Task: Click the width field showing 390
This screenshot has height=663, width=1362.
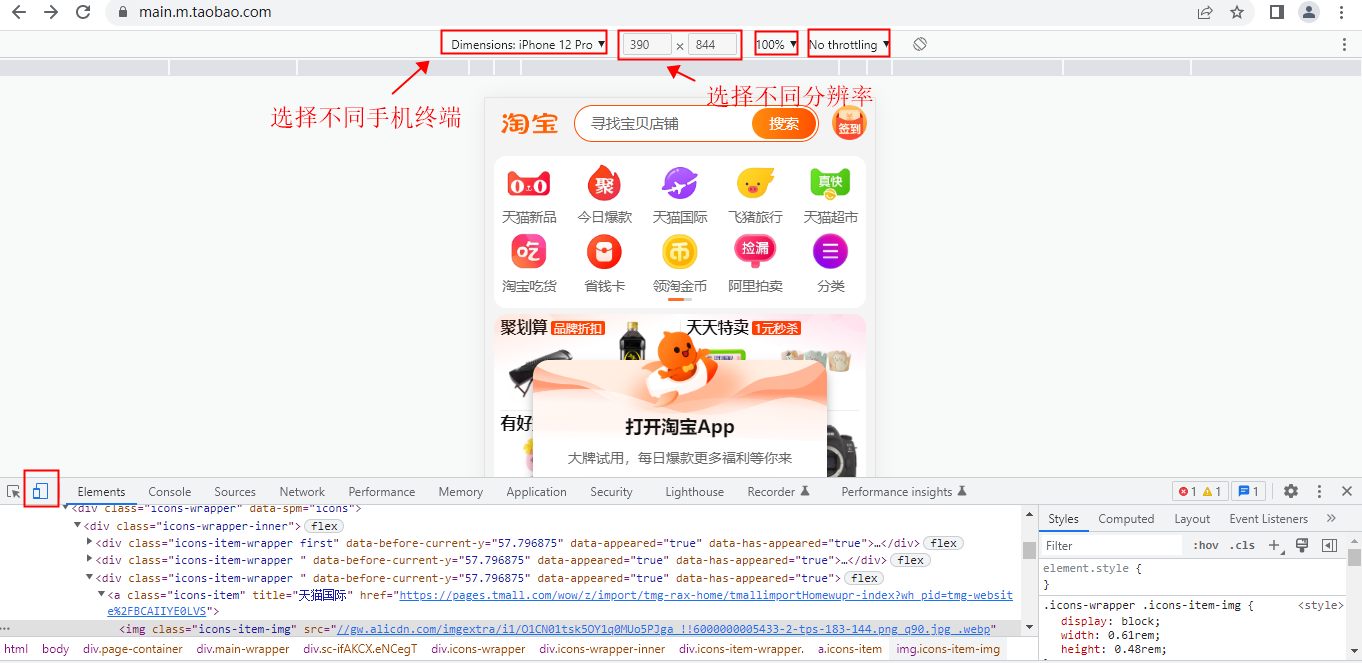Action: tap(647, 45)
